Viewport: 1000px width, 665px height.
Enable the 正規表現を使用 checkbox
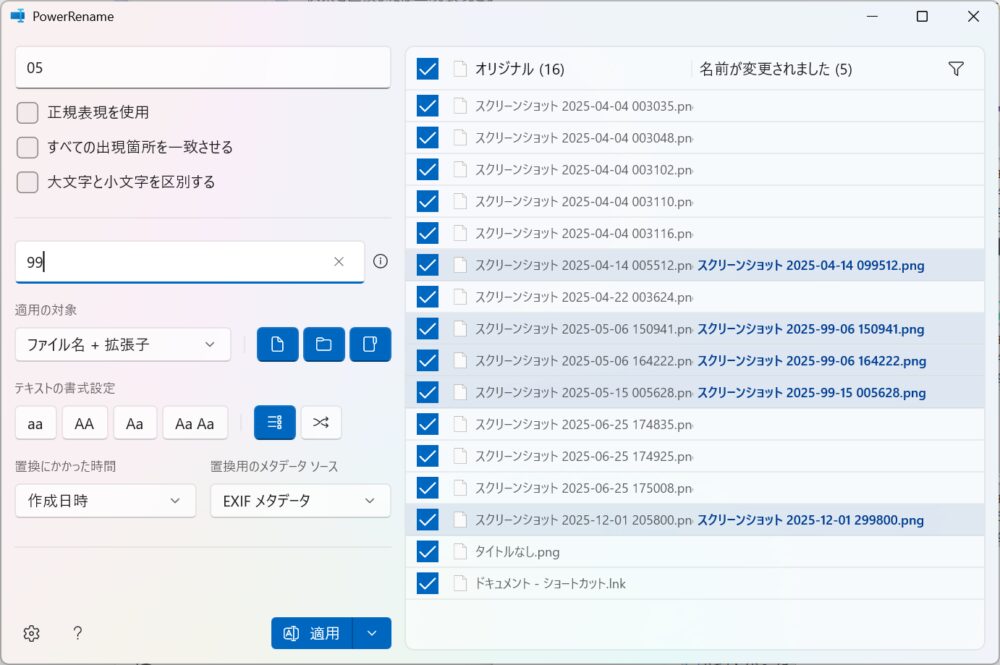coord(28,113)
